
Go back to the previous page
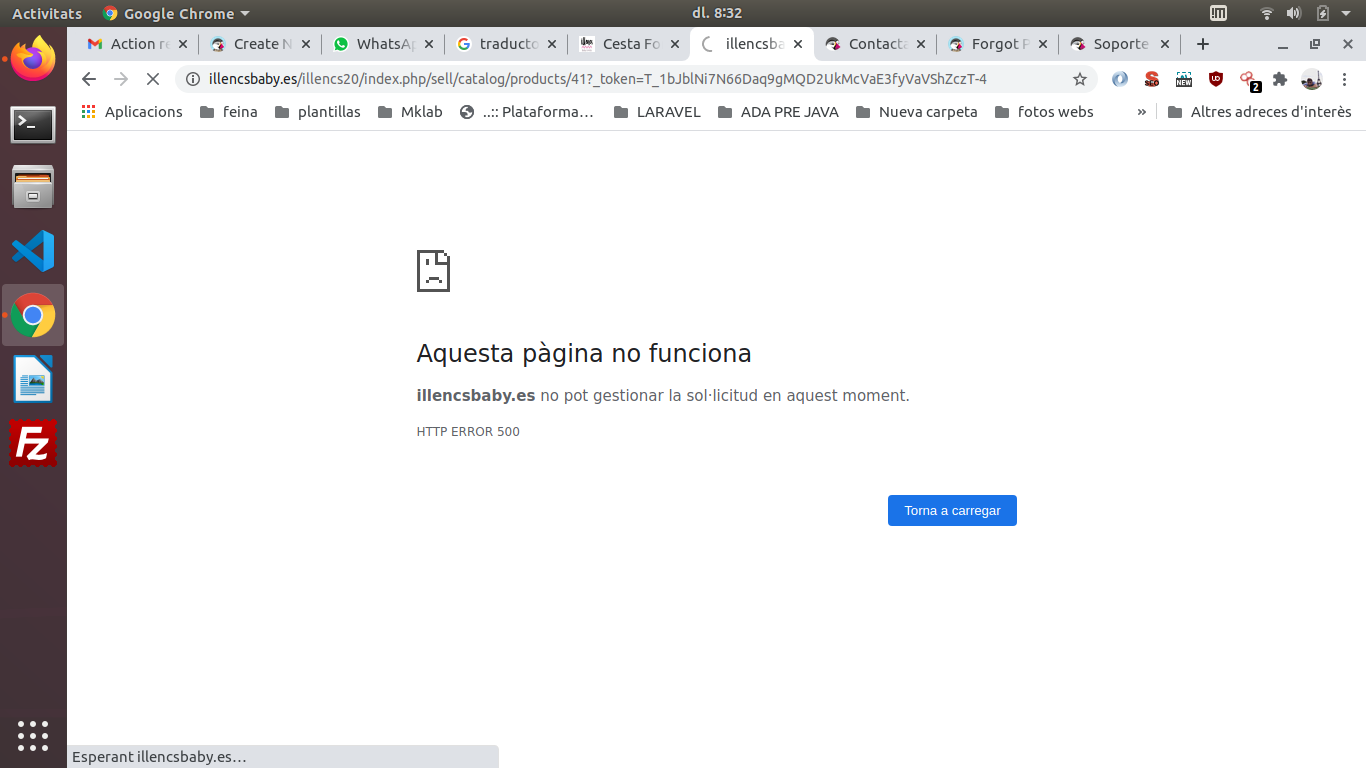coord(89,79)
